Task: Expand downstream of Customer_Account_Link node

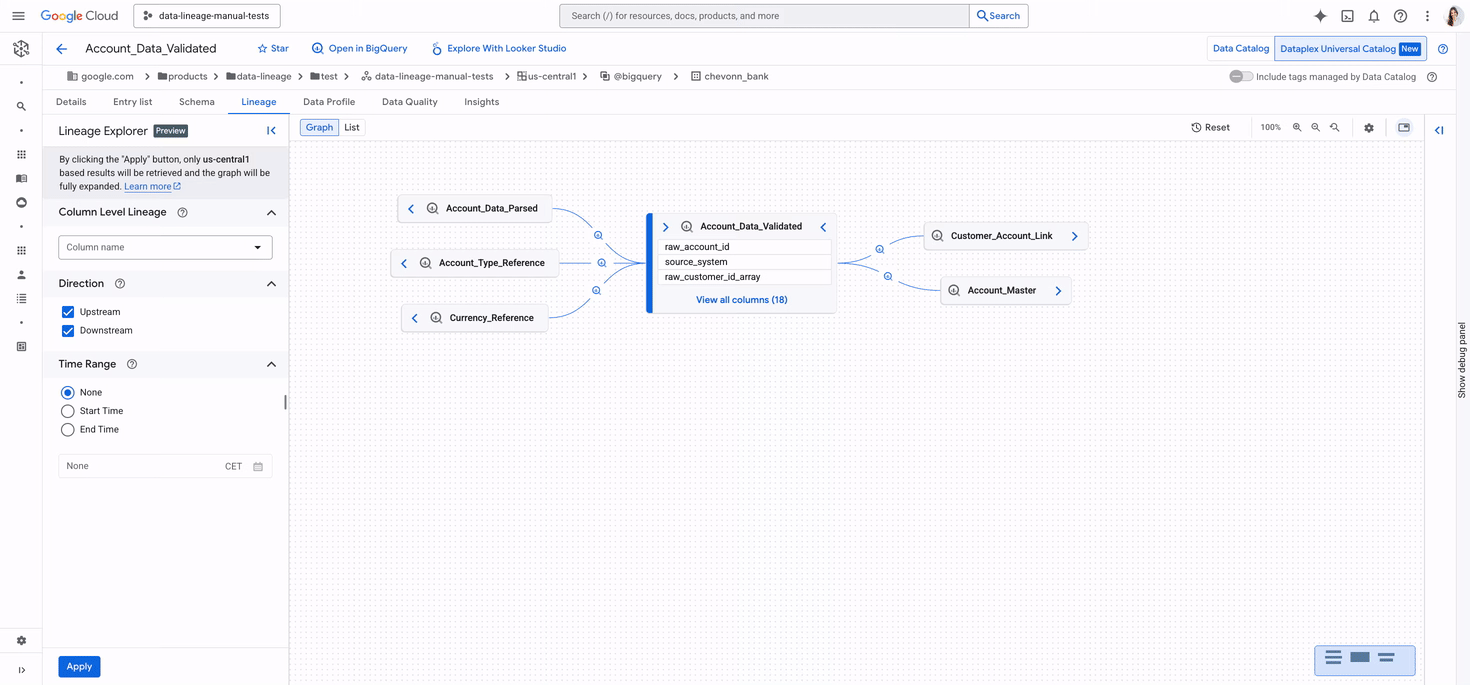Action: point(1075,237)
